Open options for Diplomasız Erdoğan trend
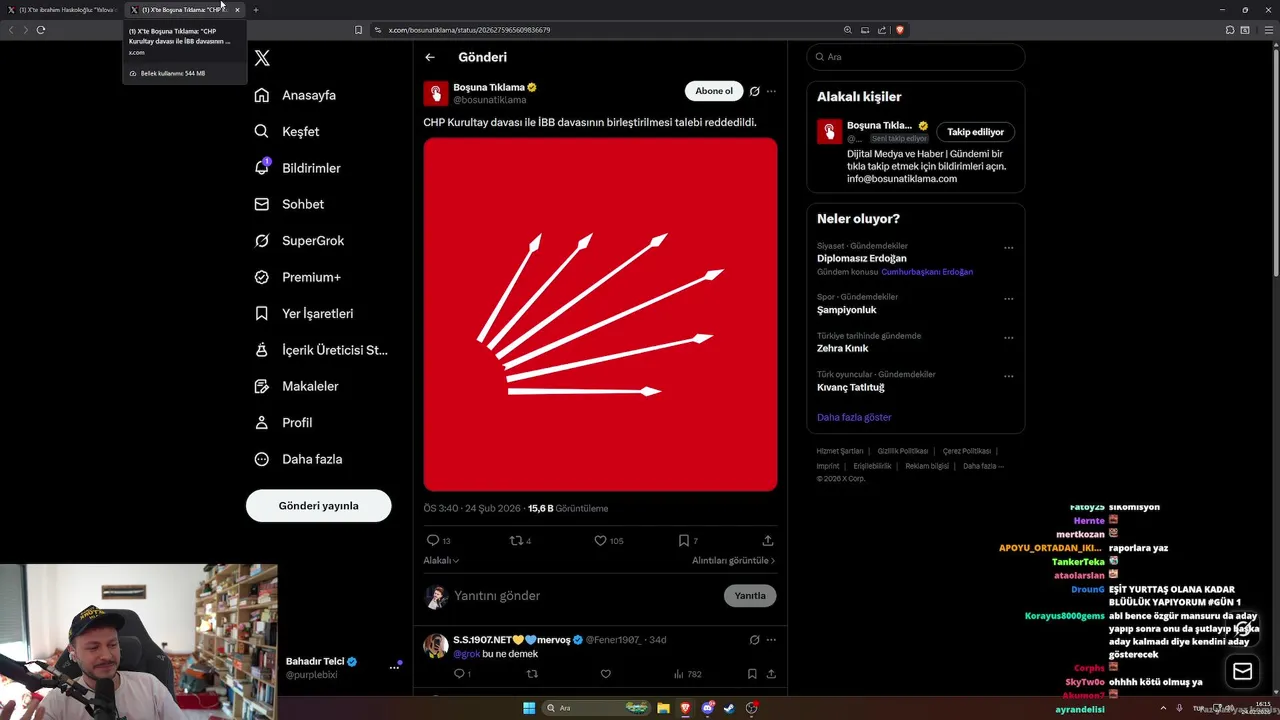Image resolution: width=1280 pixels, height=720 pixels. [x=1008, y=248]
